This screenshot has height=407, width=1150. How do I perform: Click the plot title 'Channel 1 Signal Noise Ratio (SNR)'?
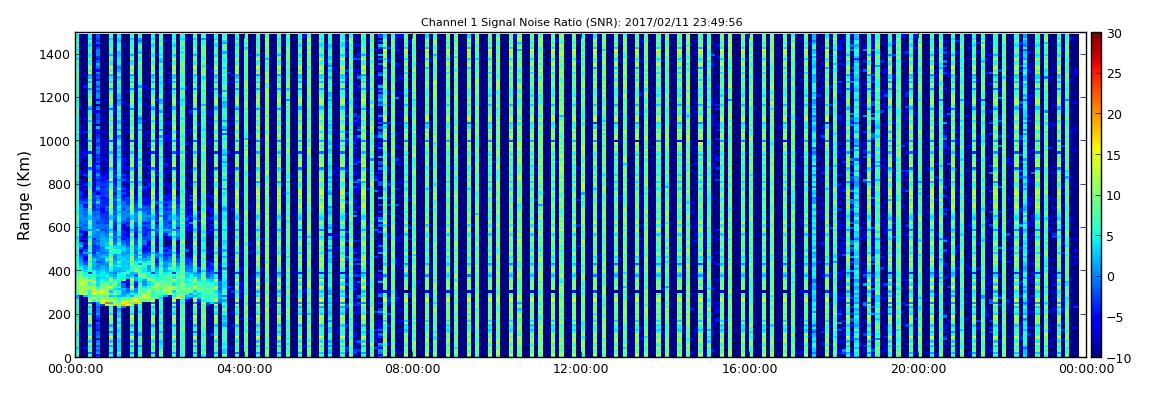[x=581, y=23]
